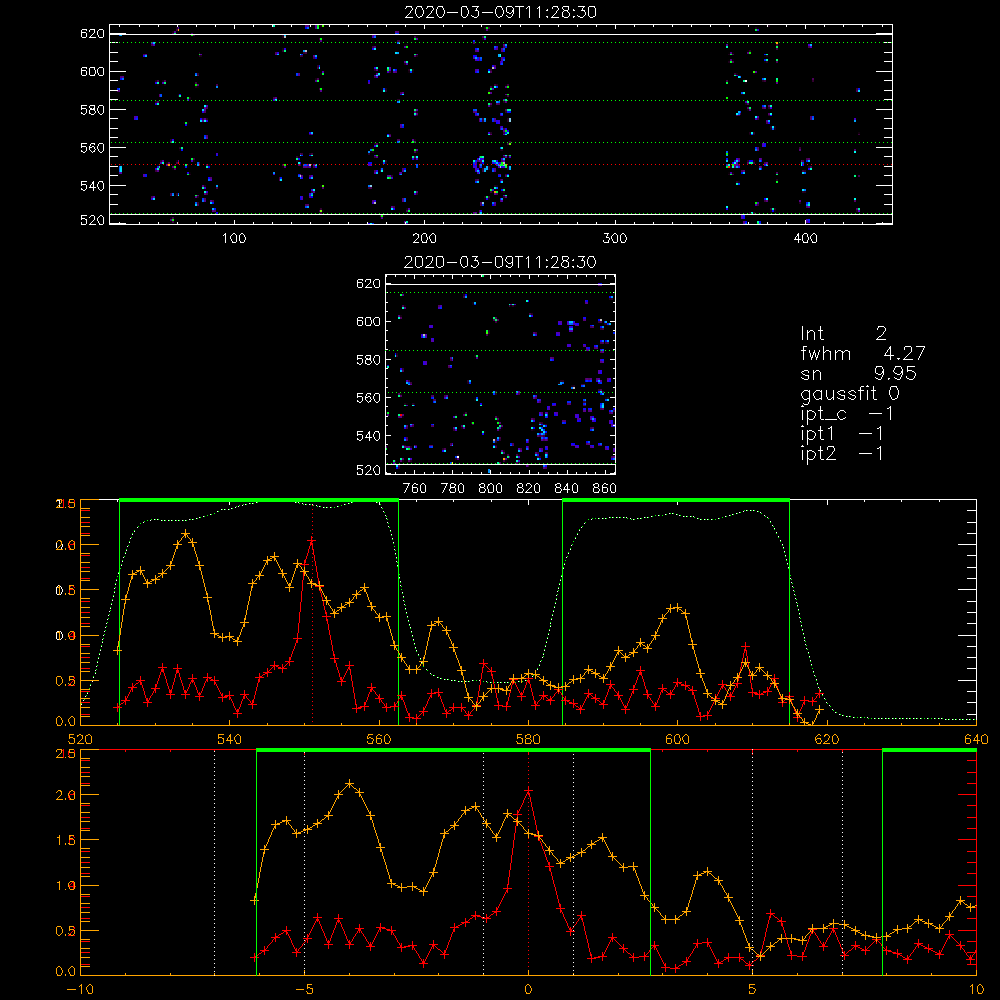Click y-axis label 560 of middle image
This screenshot has height=1000, width=1000.
(369, 397)
